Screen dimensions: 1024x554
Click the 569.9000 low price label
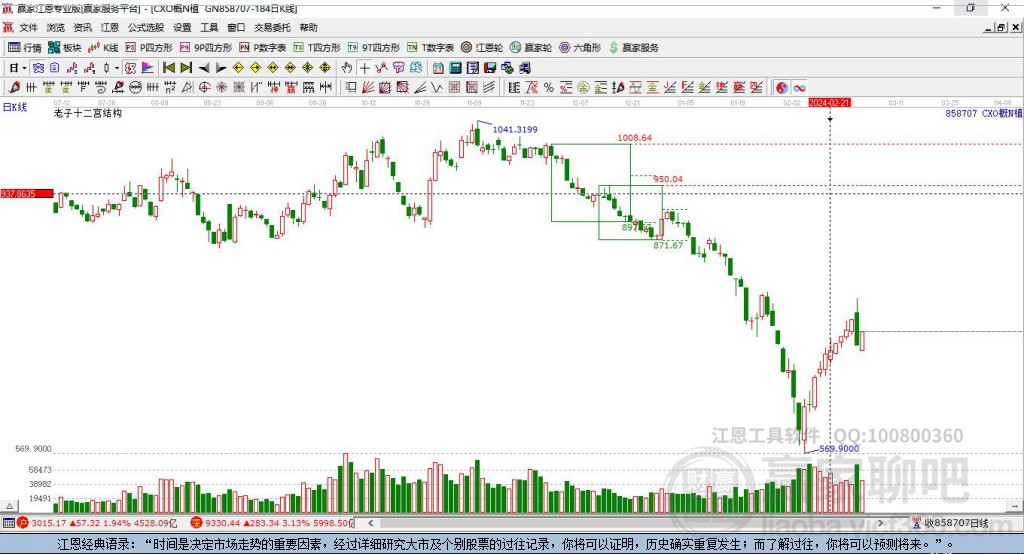[839, 449]
